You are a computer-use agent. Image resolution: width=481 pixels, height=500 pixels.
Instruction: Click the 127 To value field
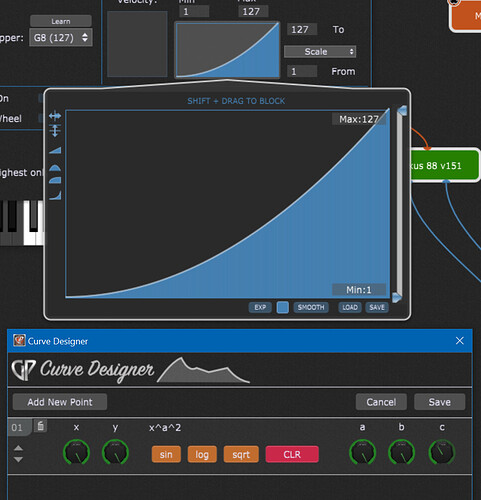(302, 30)
